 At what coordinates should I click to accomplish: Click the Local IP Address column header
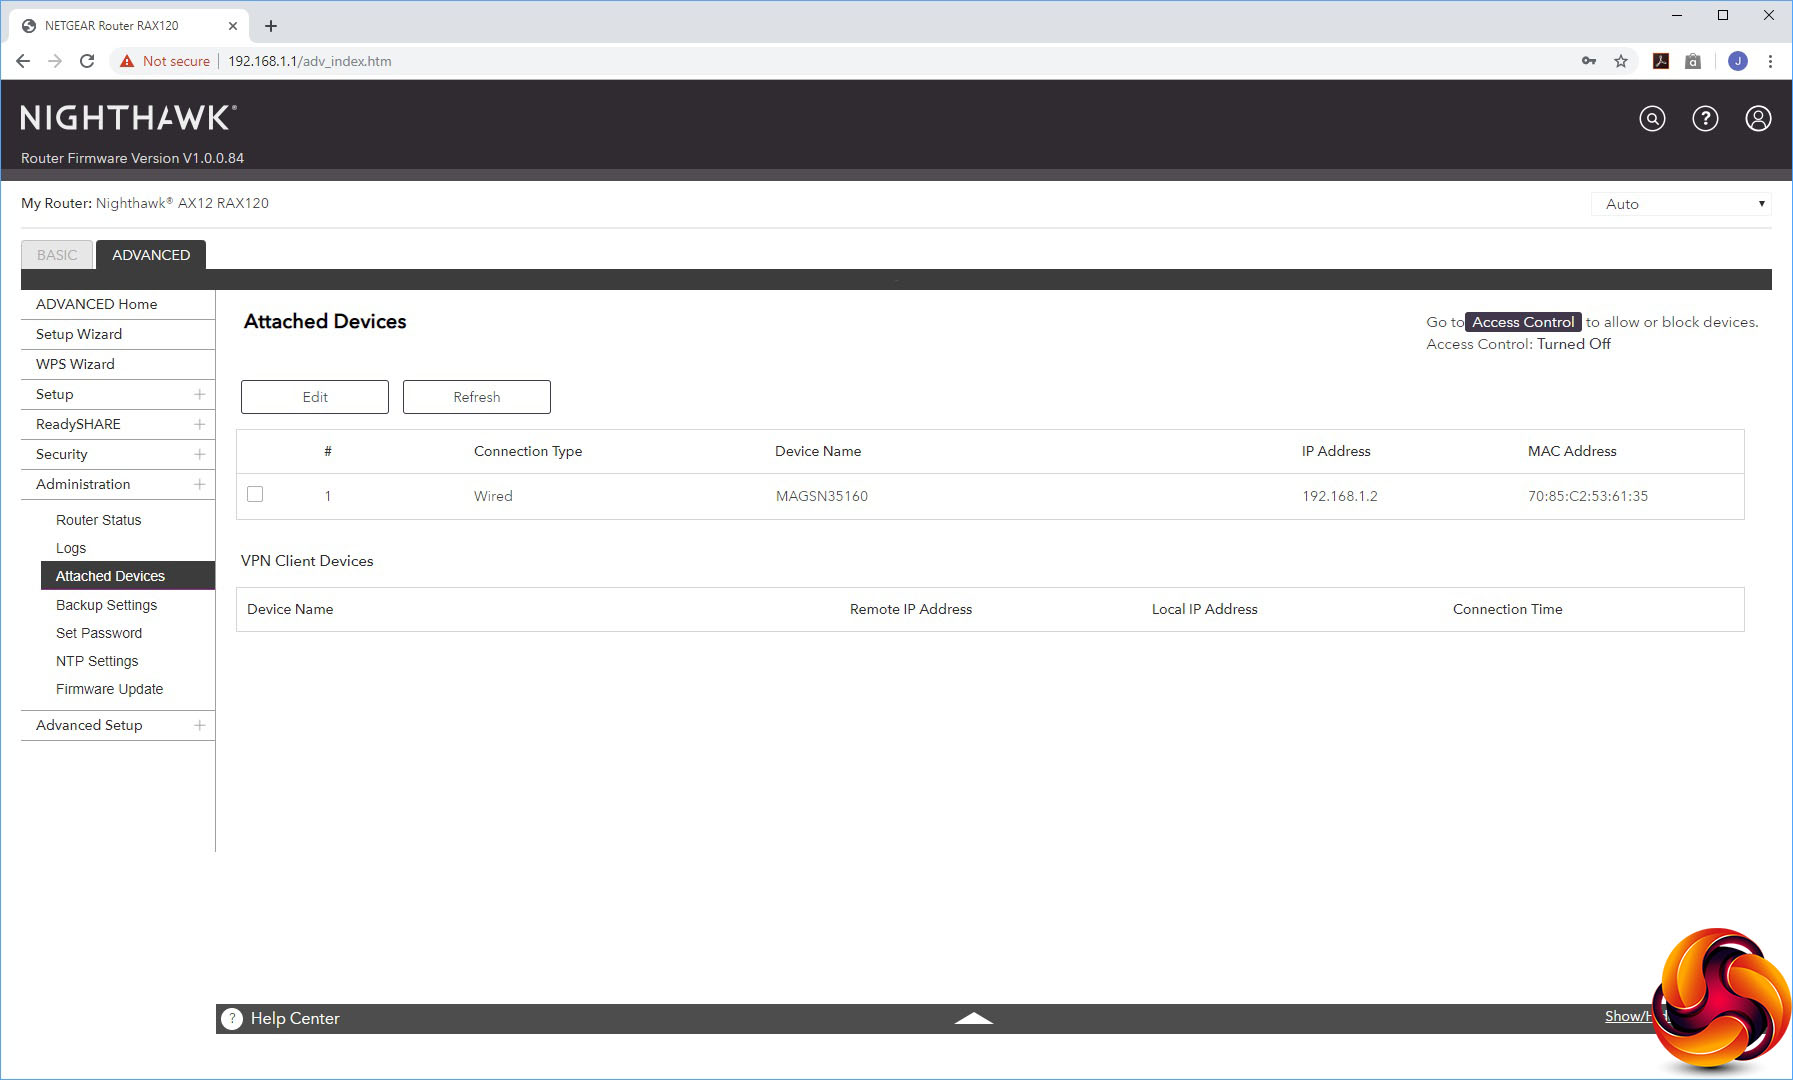click(1205, 609)
